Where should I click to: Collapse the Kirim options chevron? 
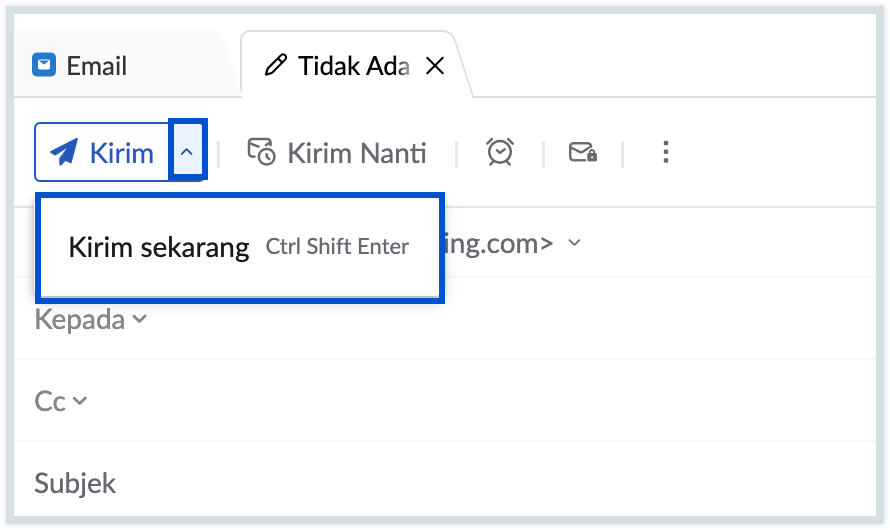(187, 152)
